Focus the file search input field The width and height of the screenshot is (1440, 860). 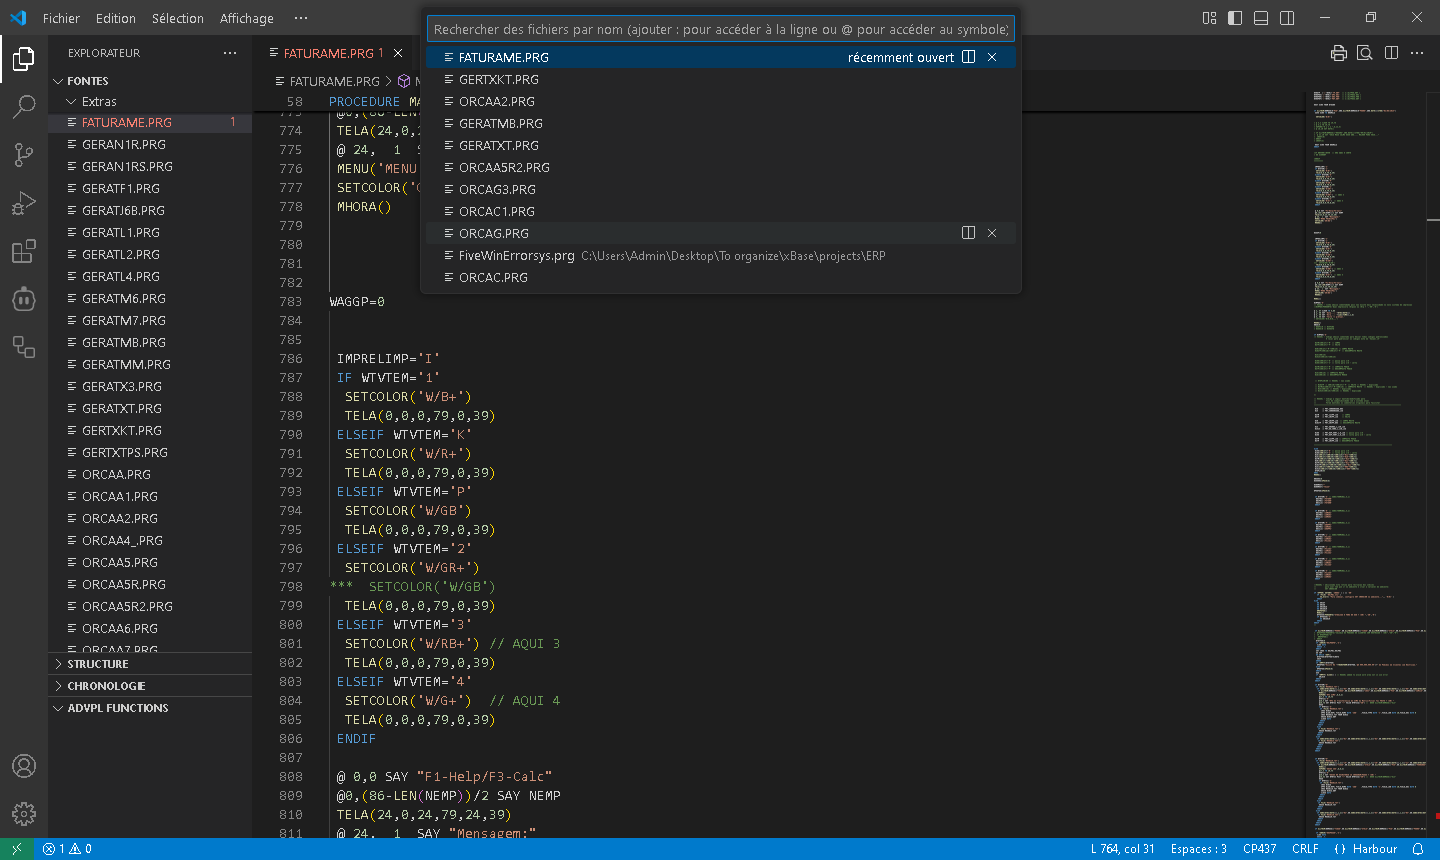click(720, 29)
